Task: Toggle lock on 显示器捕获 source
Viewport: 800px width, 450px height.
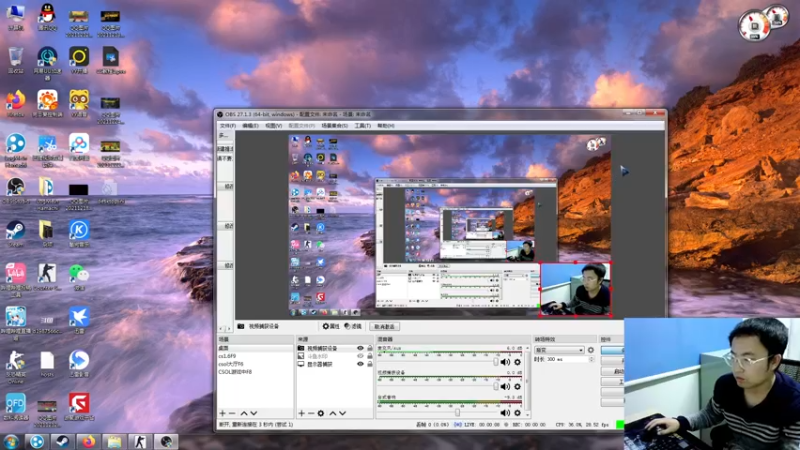Action: coord(370,364)
